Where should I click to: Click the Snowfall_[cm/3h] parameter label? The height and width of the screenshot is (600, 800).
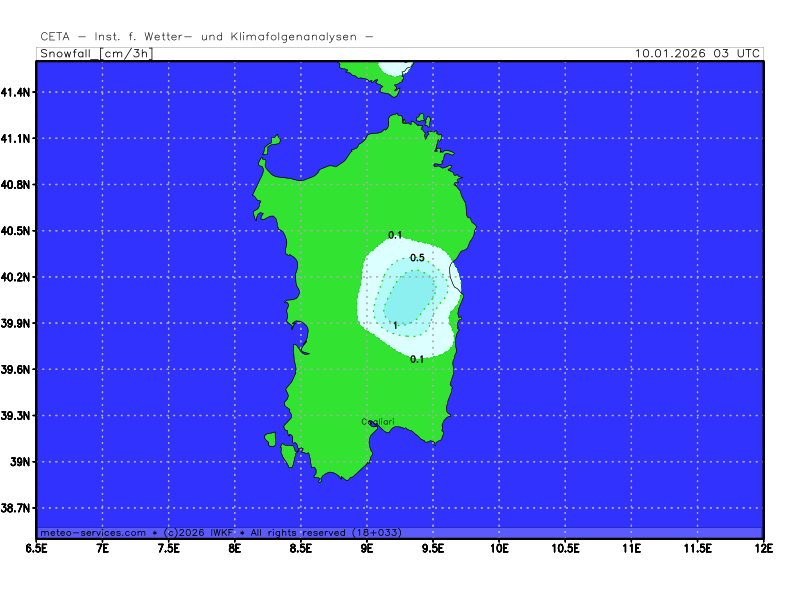click(96, 53)
